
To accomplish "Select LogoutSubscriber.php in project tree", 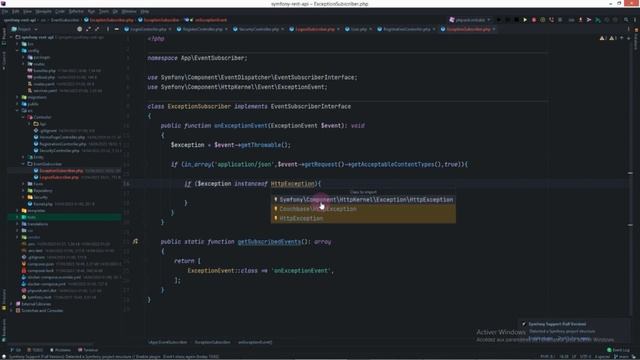I will (60, 177).
